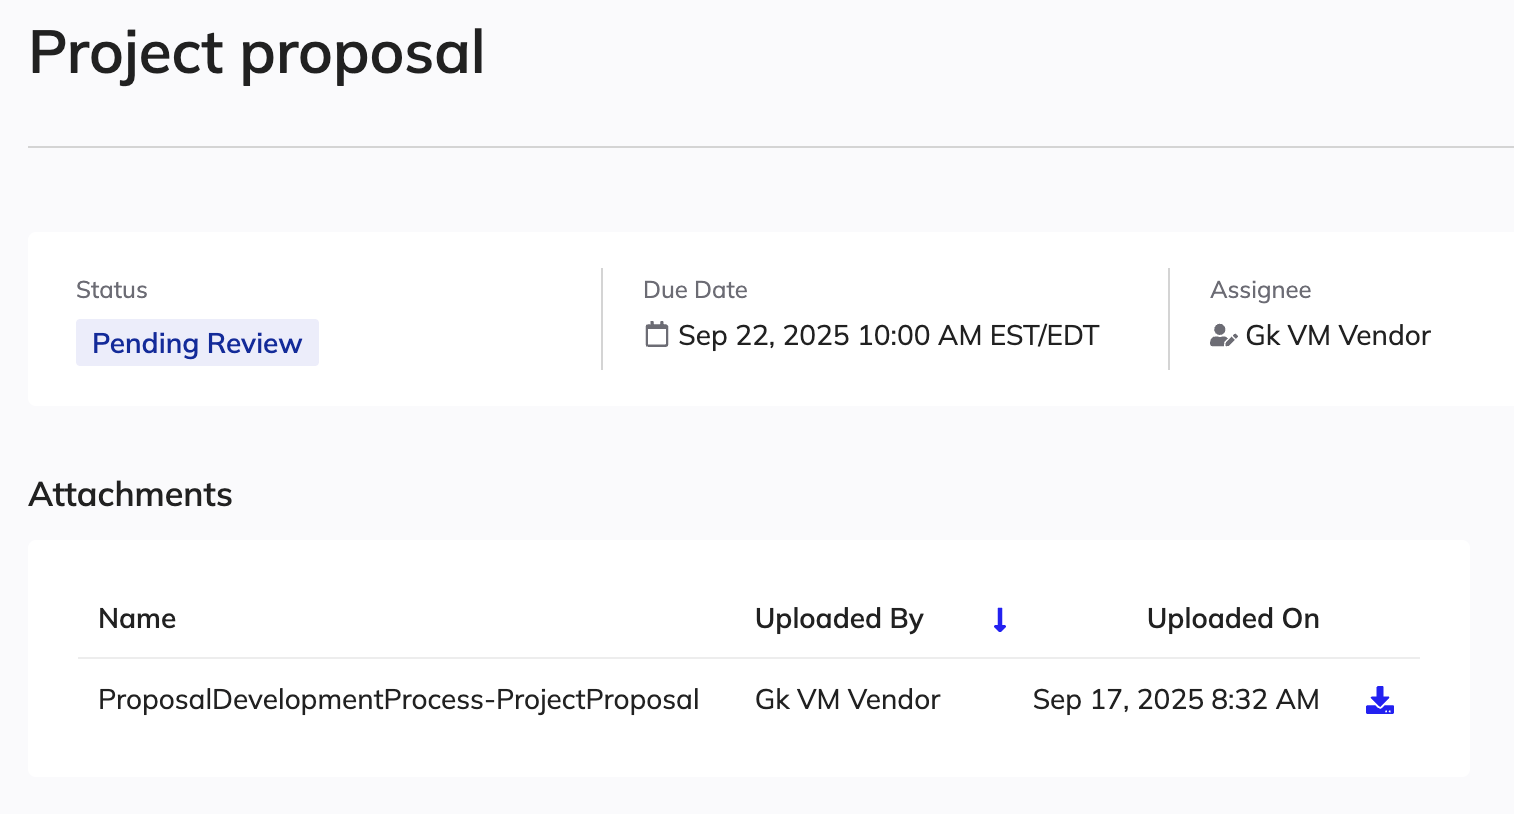Reverse sorting with the blue arrow indicator
Screen dimensions: 1514x814
[999, 619]
